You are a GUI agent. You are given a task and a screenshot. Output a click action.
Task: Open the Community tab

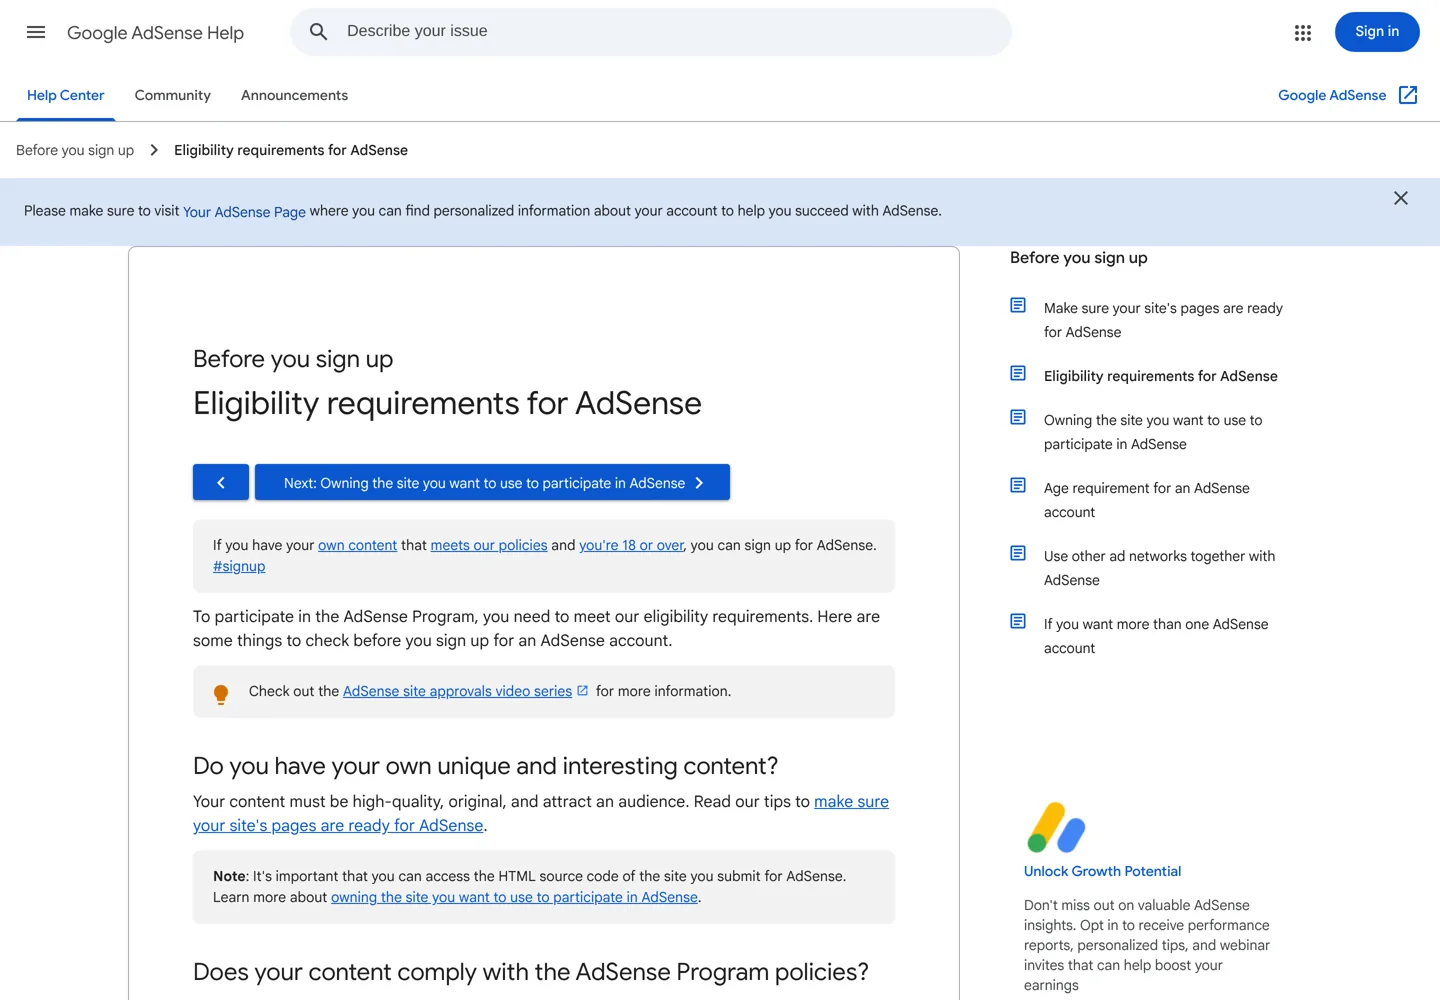click(173, 95)
